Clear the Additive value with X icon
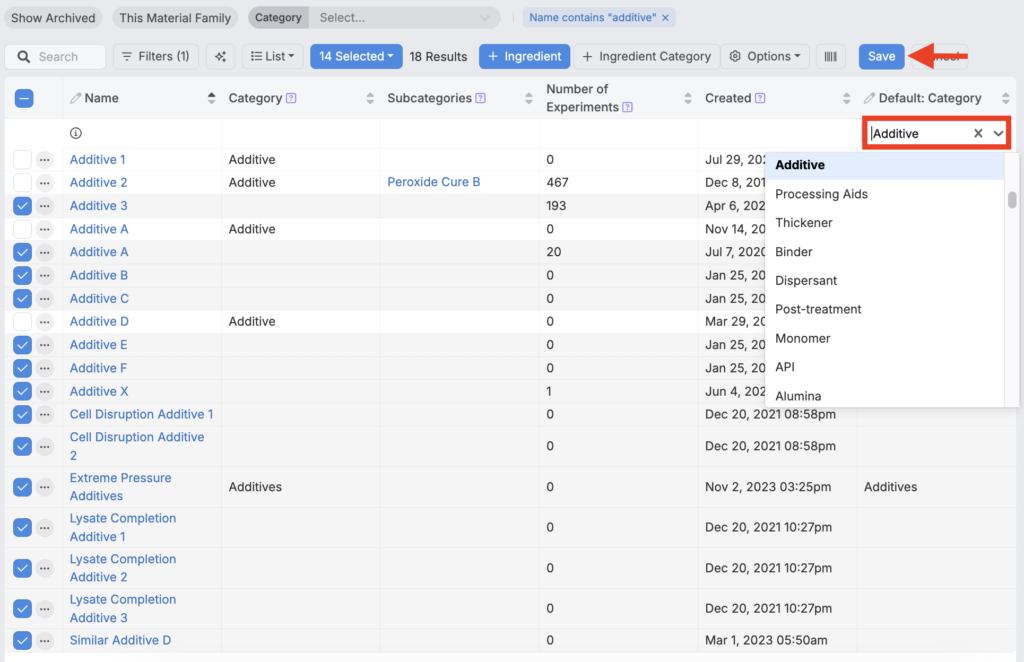Image resolution: width=1024 pixels, height=662 pixels. [978, 133]
